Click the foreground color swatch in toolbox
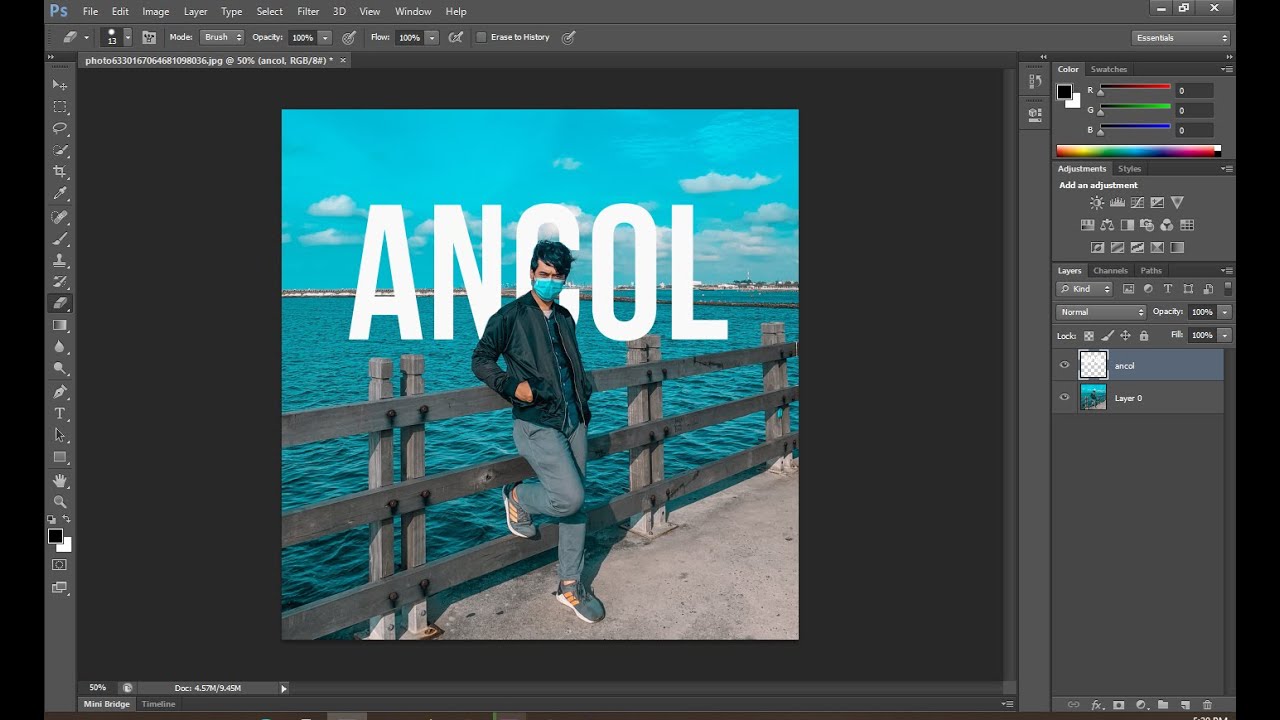Viewport: 1280px width, 720px height. [56, 537]
